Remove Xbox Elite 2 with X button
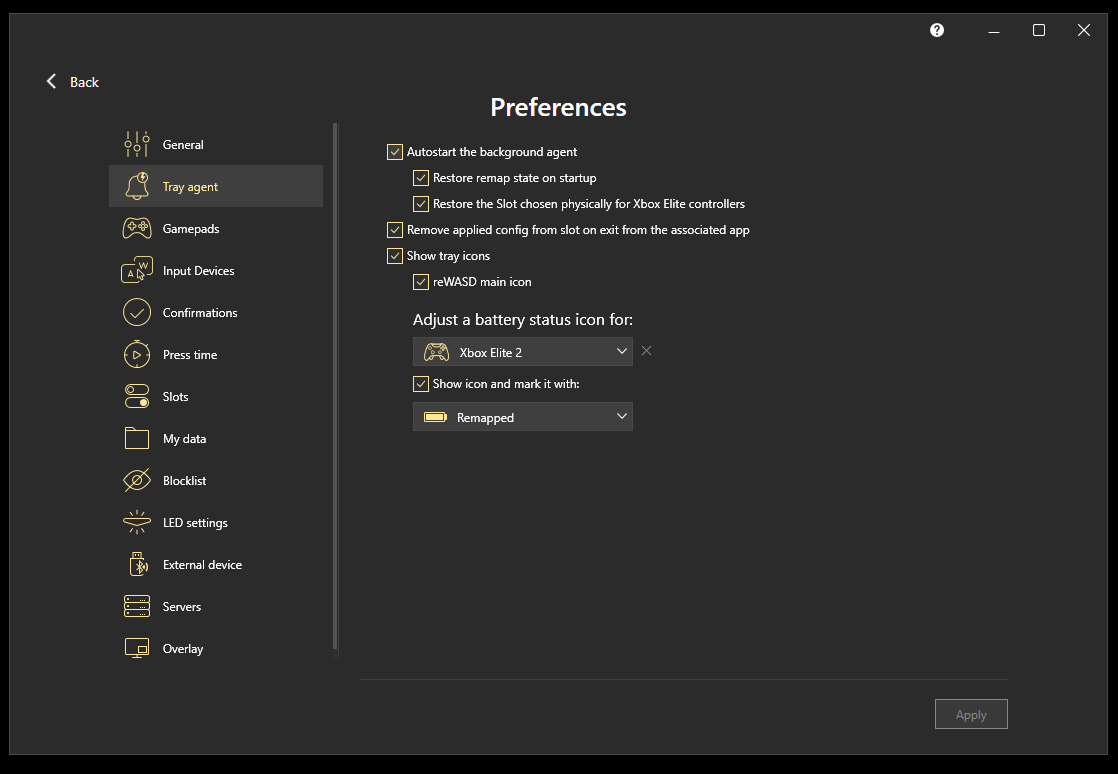 (x=647, y=351)
